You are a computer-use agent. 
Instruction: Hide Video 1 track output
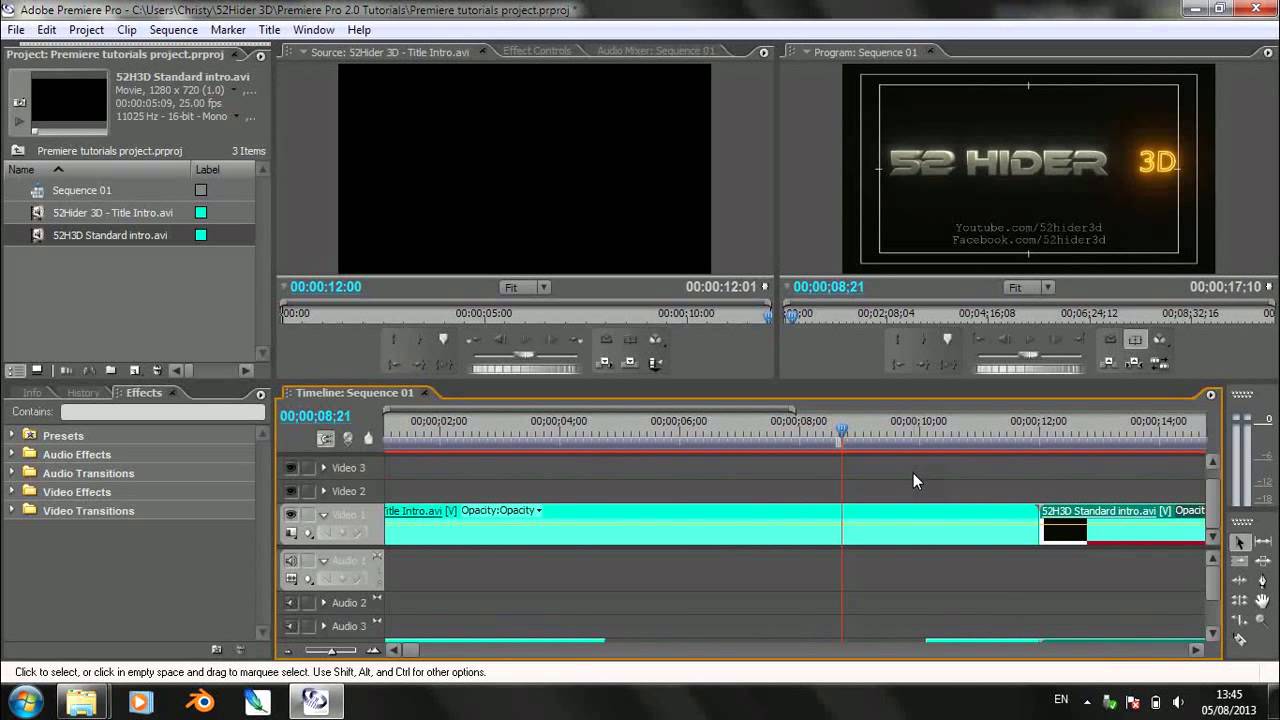tap(291, 515)
